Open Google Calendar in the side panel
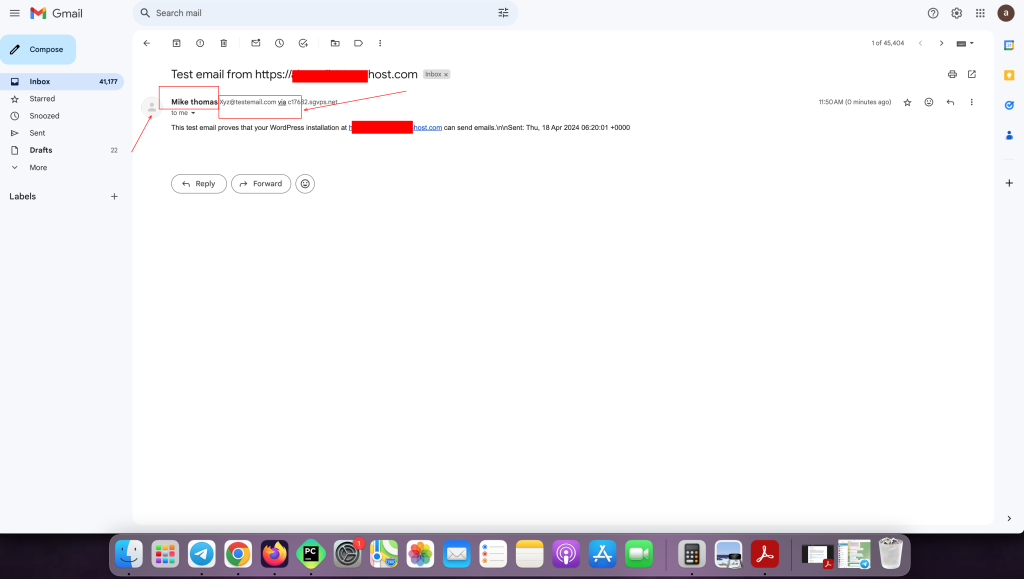This screenshot has height=579, width=1024. coord(1009,45)
